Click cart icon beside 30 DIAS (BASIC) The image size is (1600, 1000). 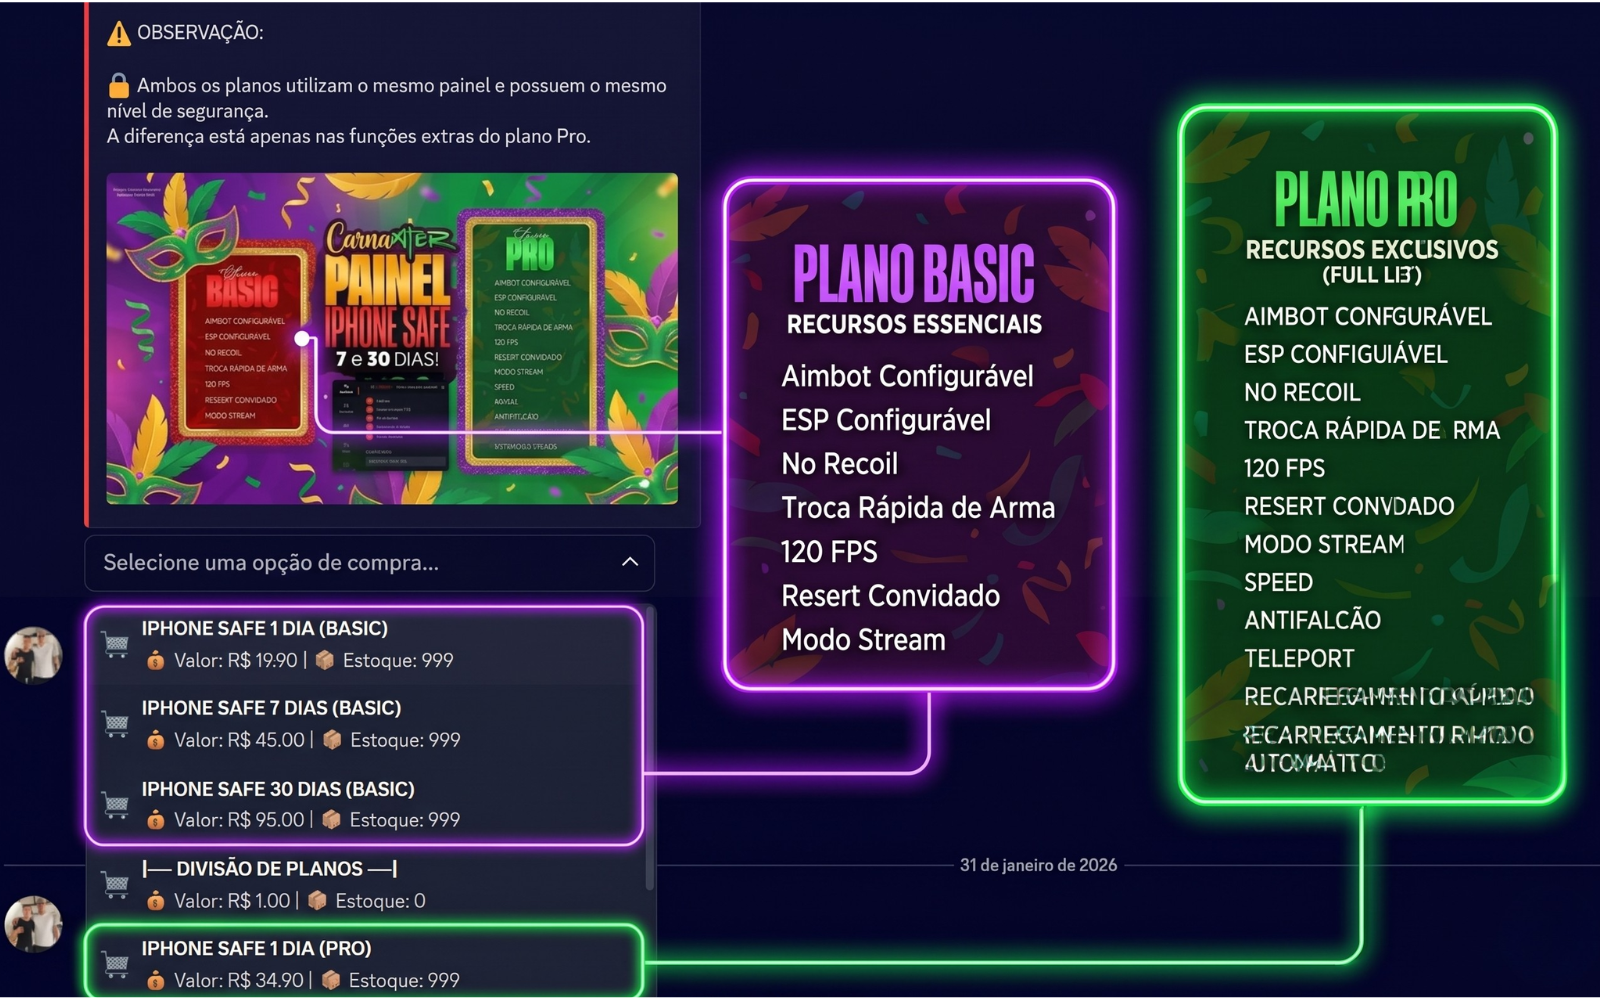116,804
